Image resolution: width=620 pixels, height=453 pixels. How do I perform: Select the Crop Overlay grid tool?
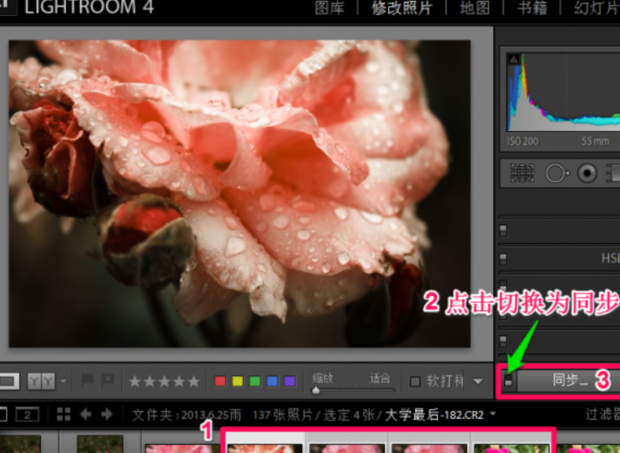[522, 173]
